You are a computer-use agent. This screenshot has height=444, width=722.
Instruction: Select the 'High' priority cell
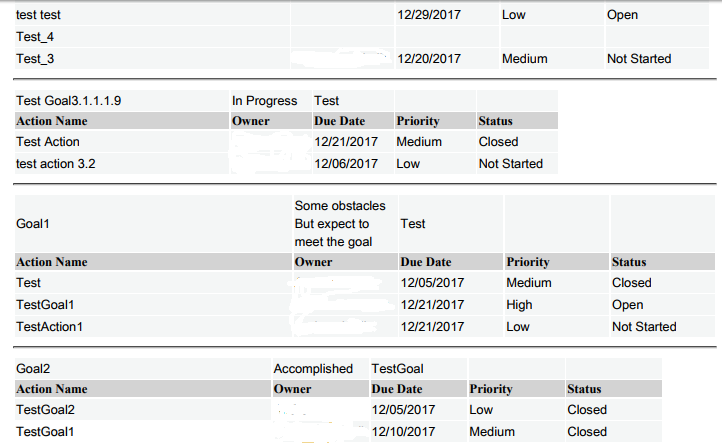[x=519, y=305]
